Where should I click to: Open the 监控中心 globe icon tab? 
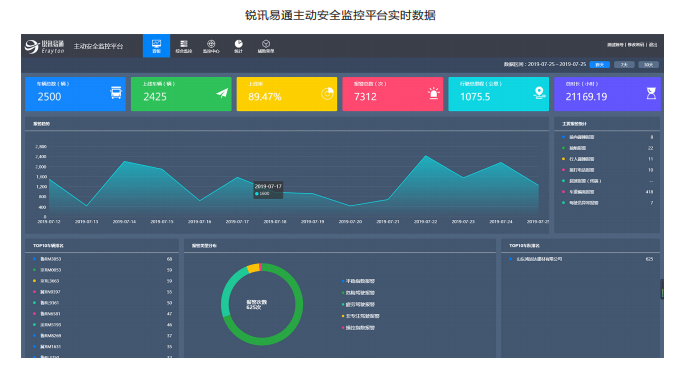[x=211, y=46]
